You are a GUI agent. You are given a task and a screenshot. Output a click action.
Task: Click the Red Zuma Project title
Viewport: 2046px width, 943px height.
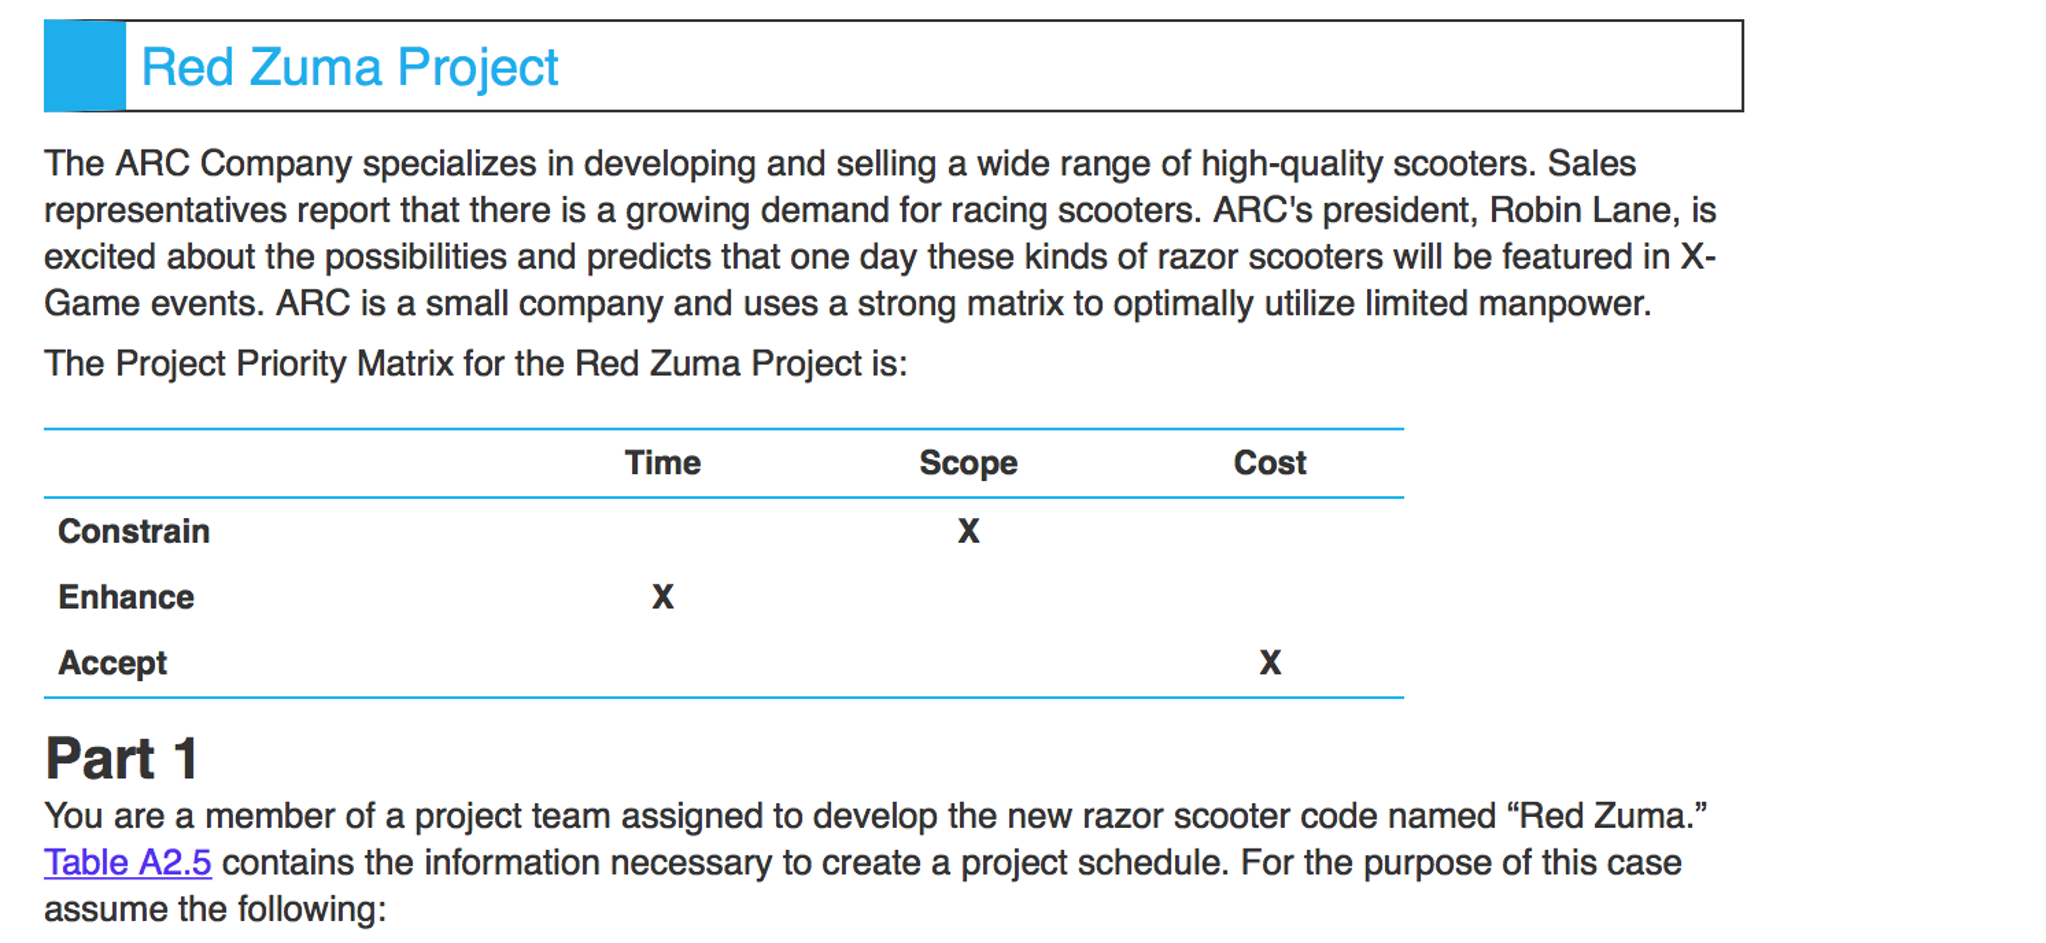point(349,68)
